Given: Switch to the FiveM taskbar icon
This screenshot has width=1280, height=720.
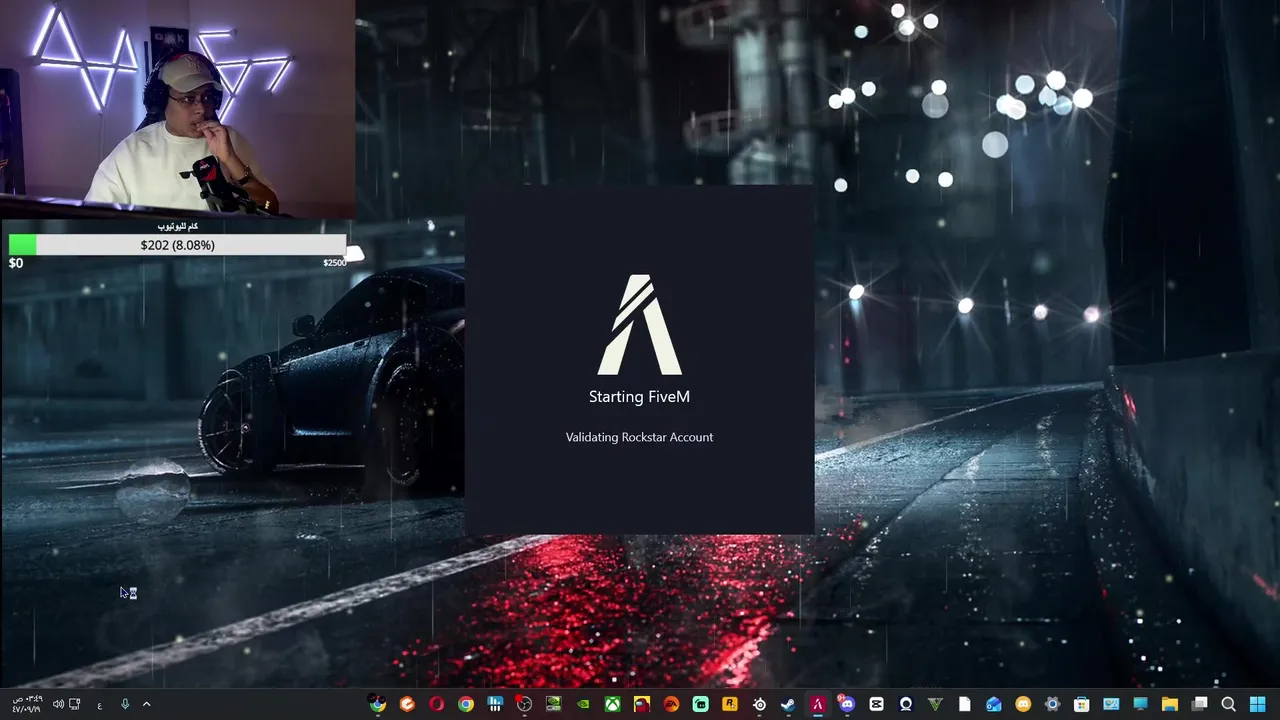Looking at the screenshot, I should pyautogui.click(x=817, y=704).
